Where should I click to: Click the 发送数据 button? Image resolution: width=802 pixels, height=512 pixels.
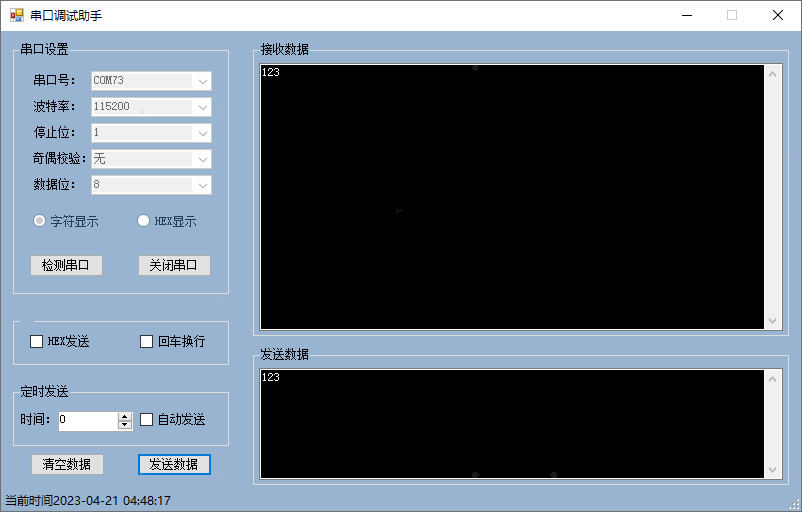pos(174,464)
